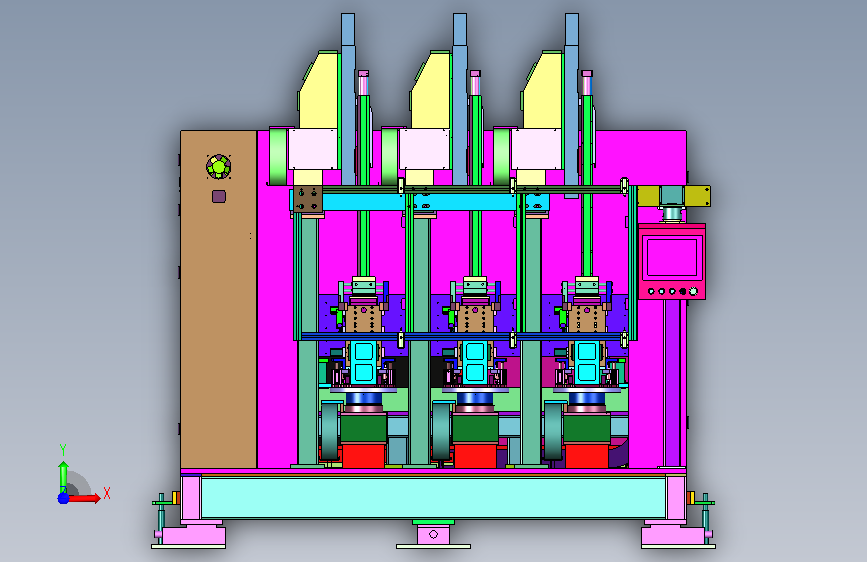The width and height of the screenshot is (867, 562).
Task: Select the small purple square on the brown cabinet
Action: 219,196
